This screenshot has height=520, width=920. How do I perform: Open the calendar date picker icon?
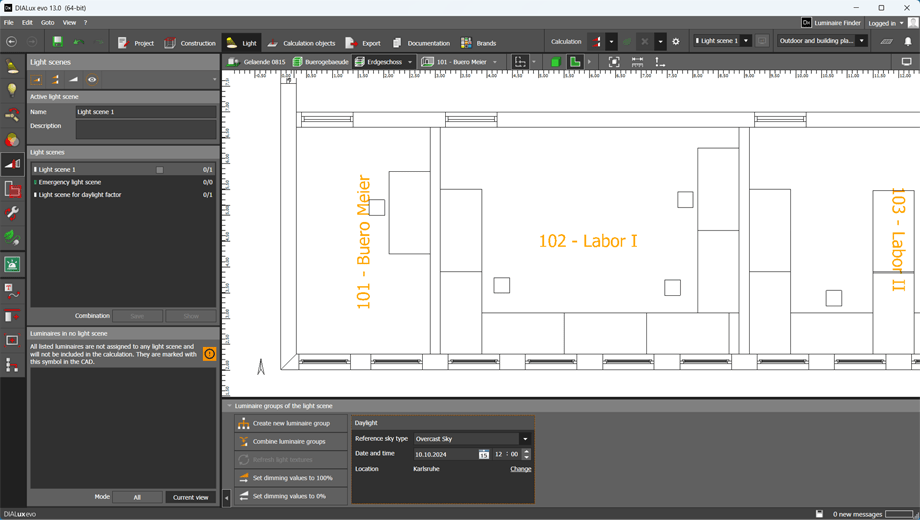click(x=483, y=454)
